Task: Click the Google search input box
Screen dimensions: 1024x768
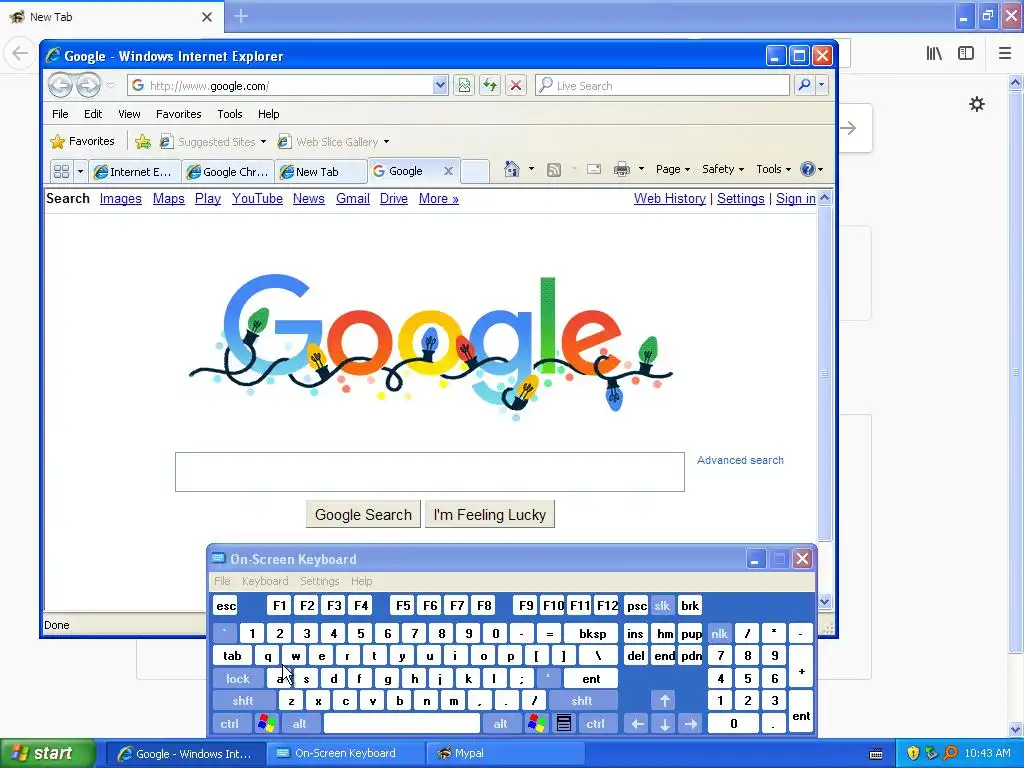Action: point(430,472)
